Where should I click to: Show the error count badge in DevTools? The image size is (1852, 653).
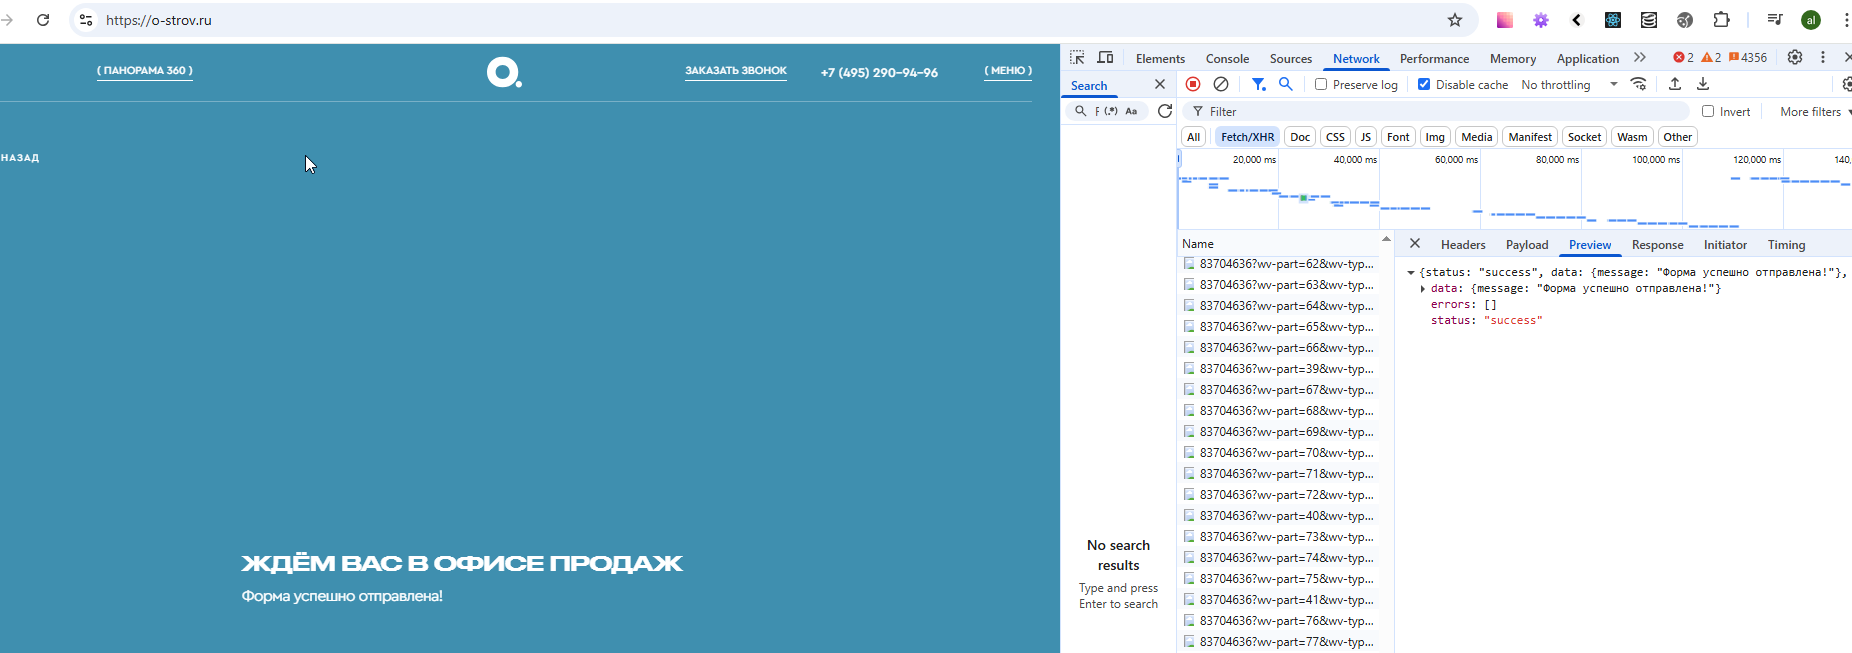[x=1683, y=58]
